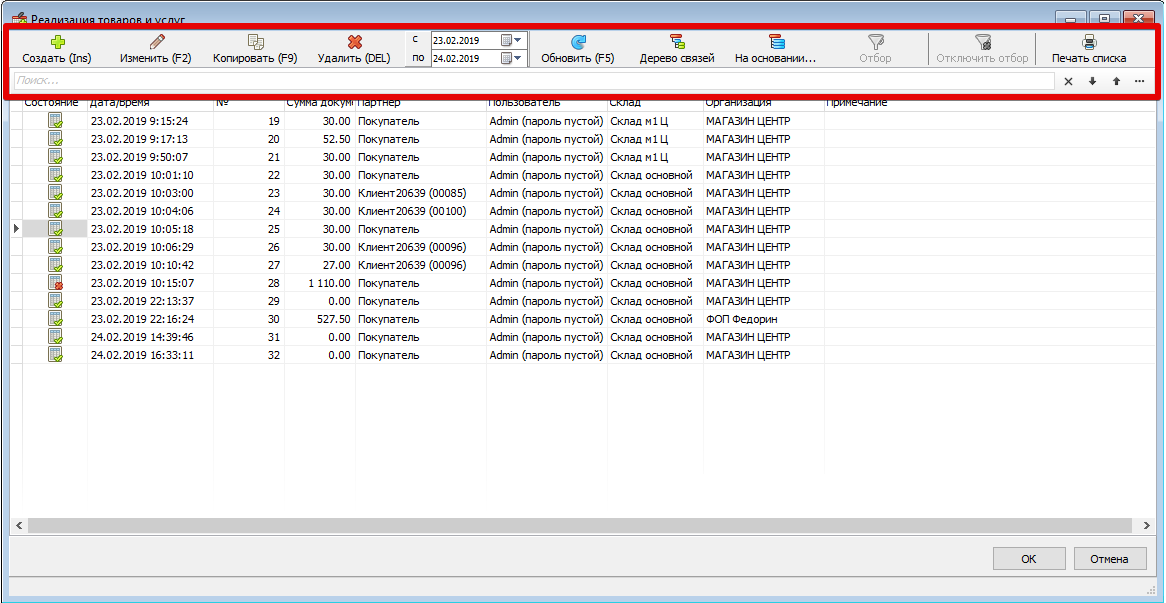This screenshot has height=603, width=1166.
Task: Open the Дерево связей tool
Action: point(677,49)
